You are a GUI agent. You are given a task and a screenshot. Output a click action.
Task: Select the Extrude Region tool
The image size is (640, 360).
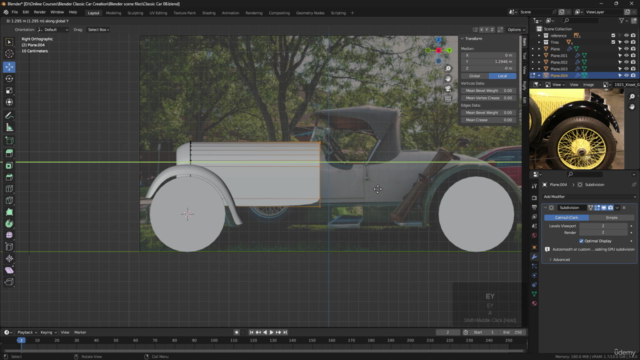tap(9, 153)
